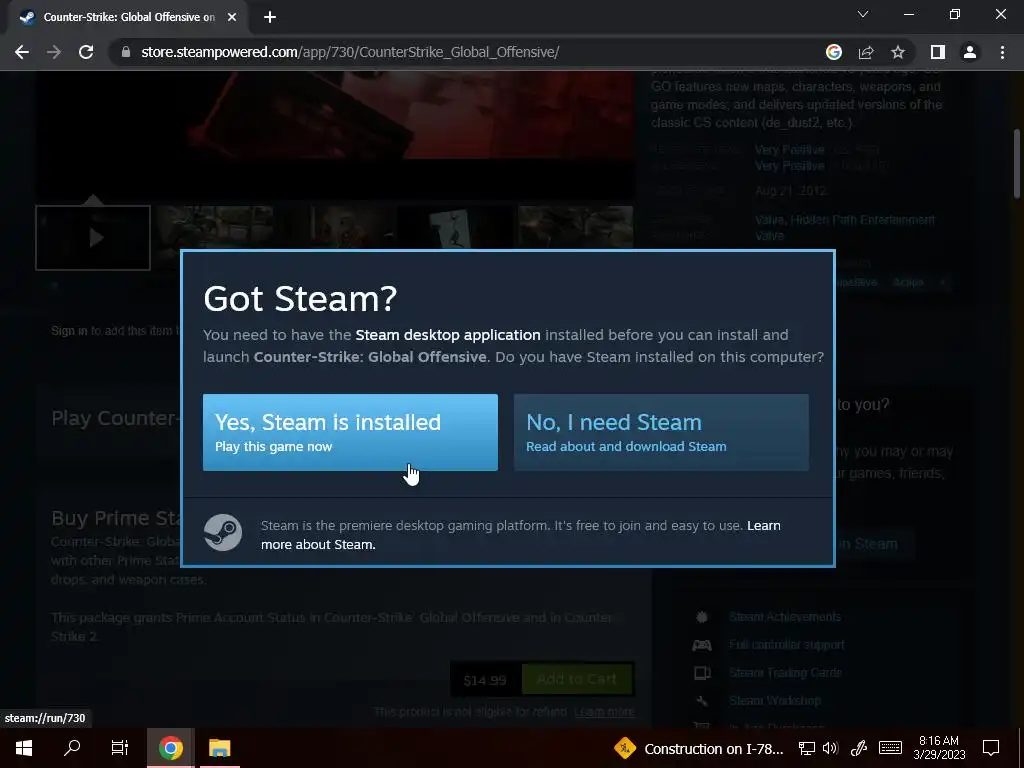The image size is (1024, 768).
Task: Open the clock showing 8:16 AM
Action: 939,748
